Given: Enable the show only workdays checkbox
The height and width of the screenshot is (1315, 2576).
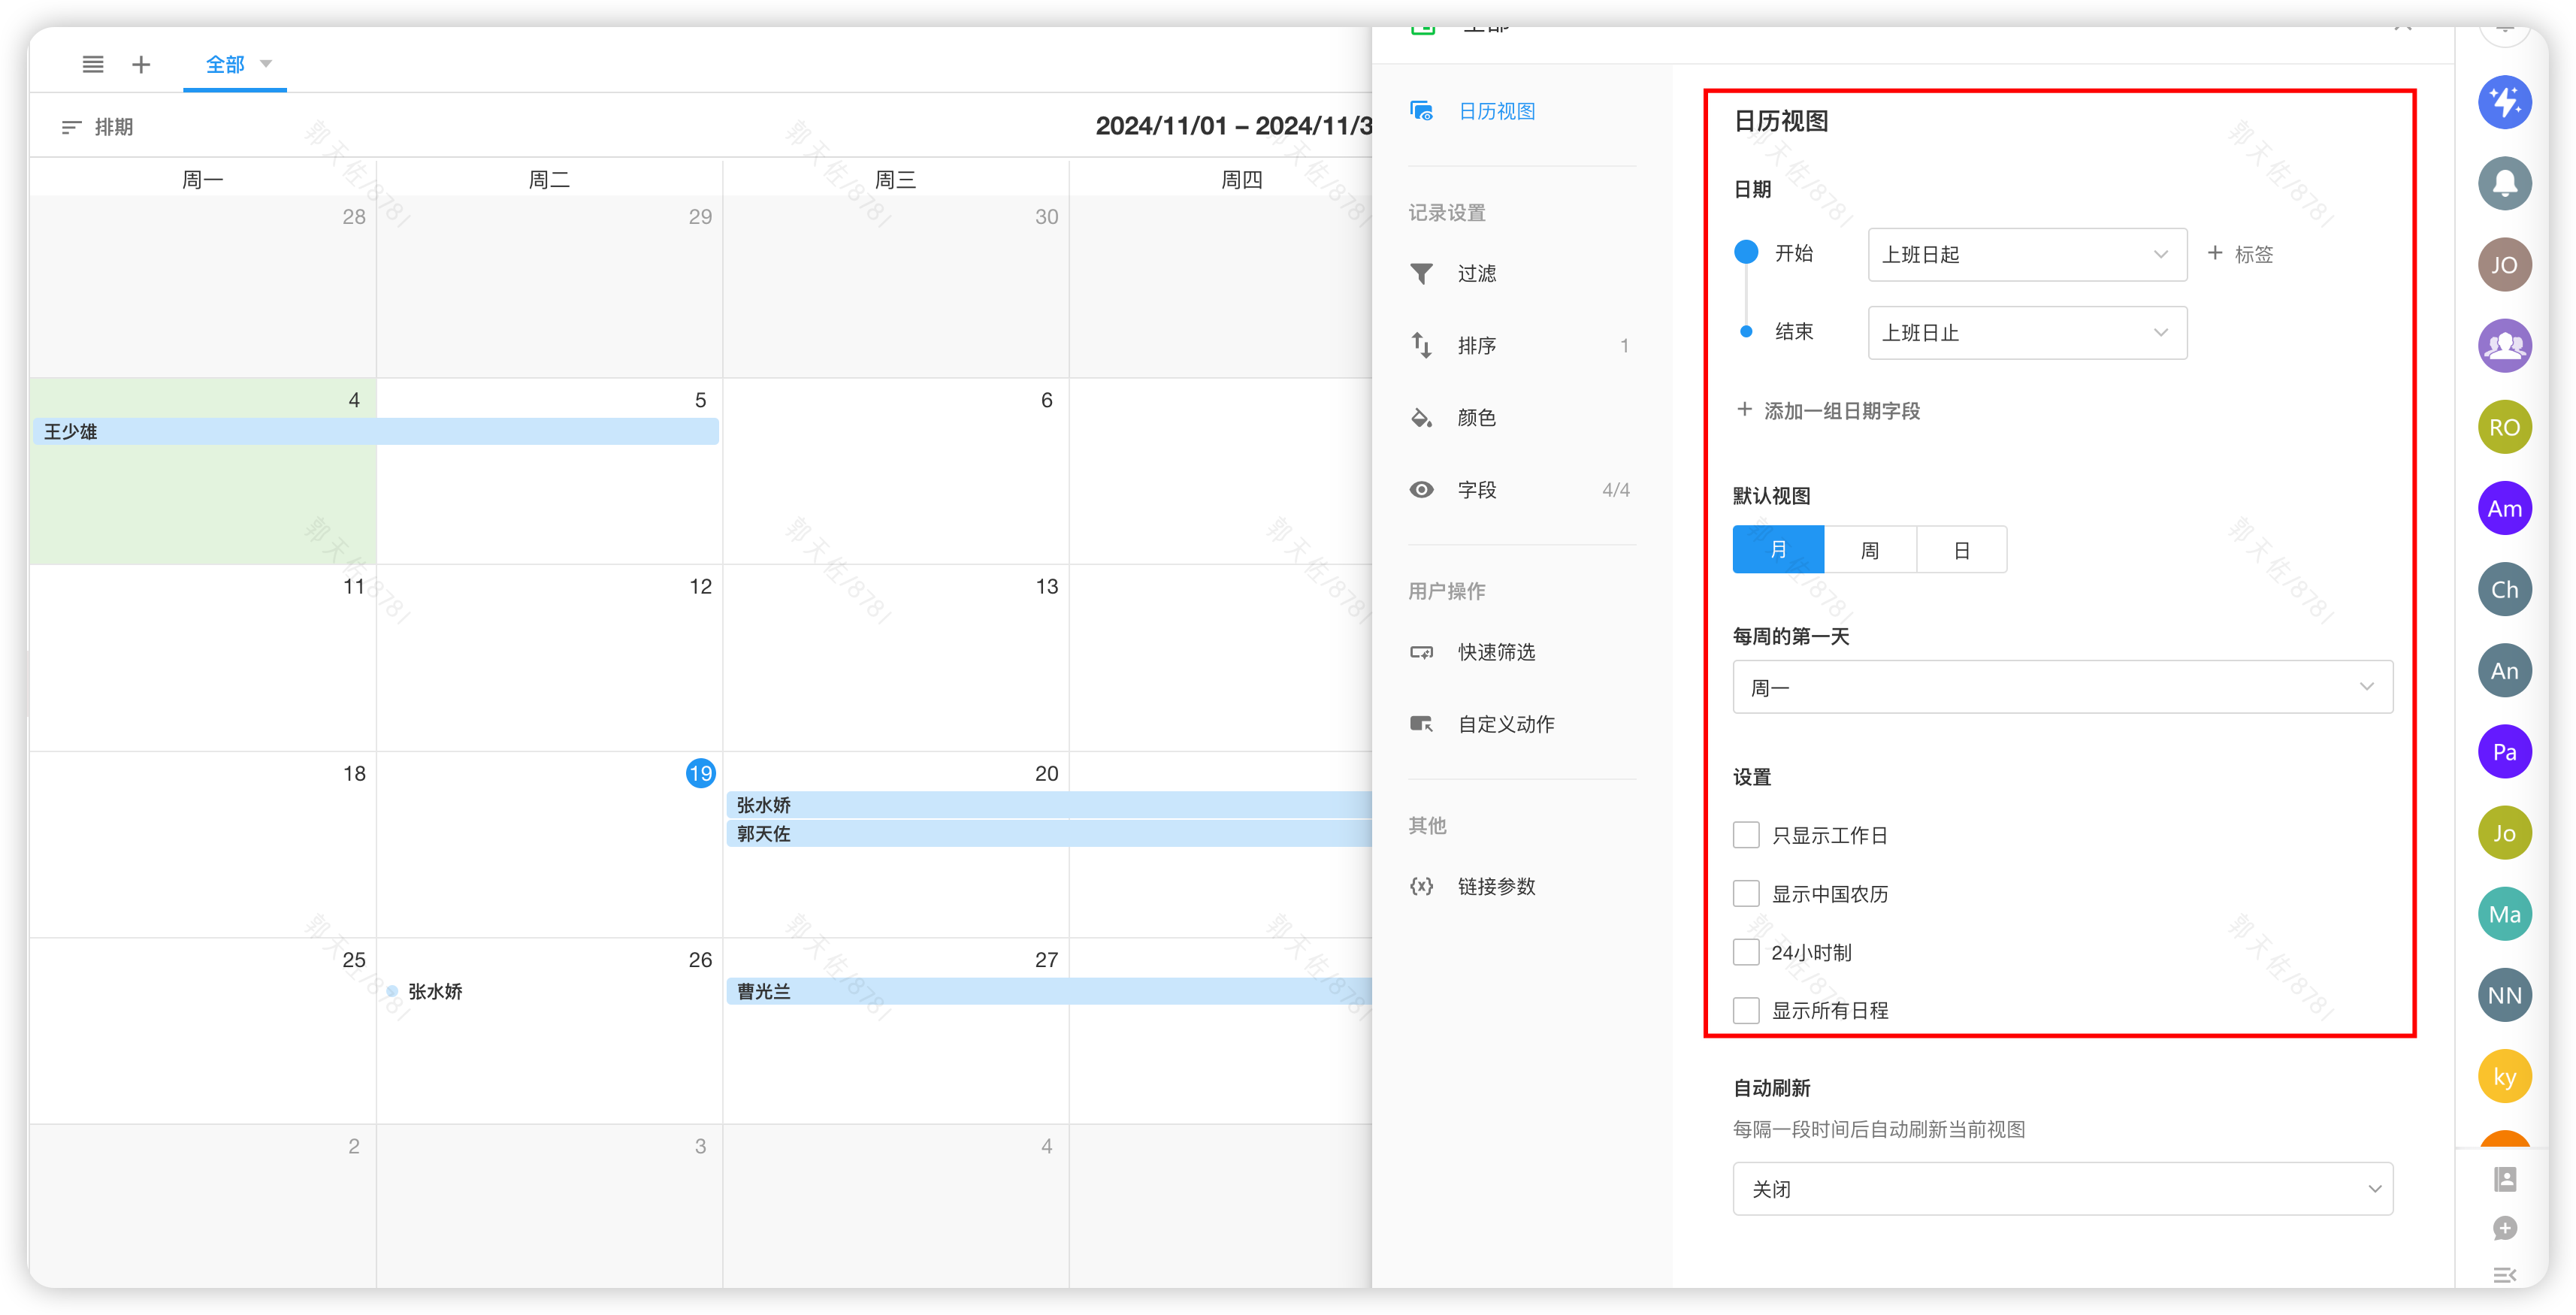Looking at the screenshot, I should (x=1746, y=835).
